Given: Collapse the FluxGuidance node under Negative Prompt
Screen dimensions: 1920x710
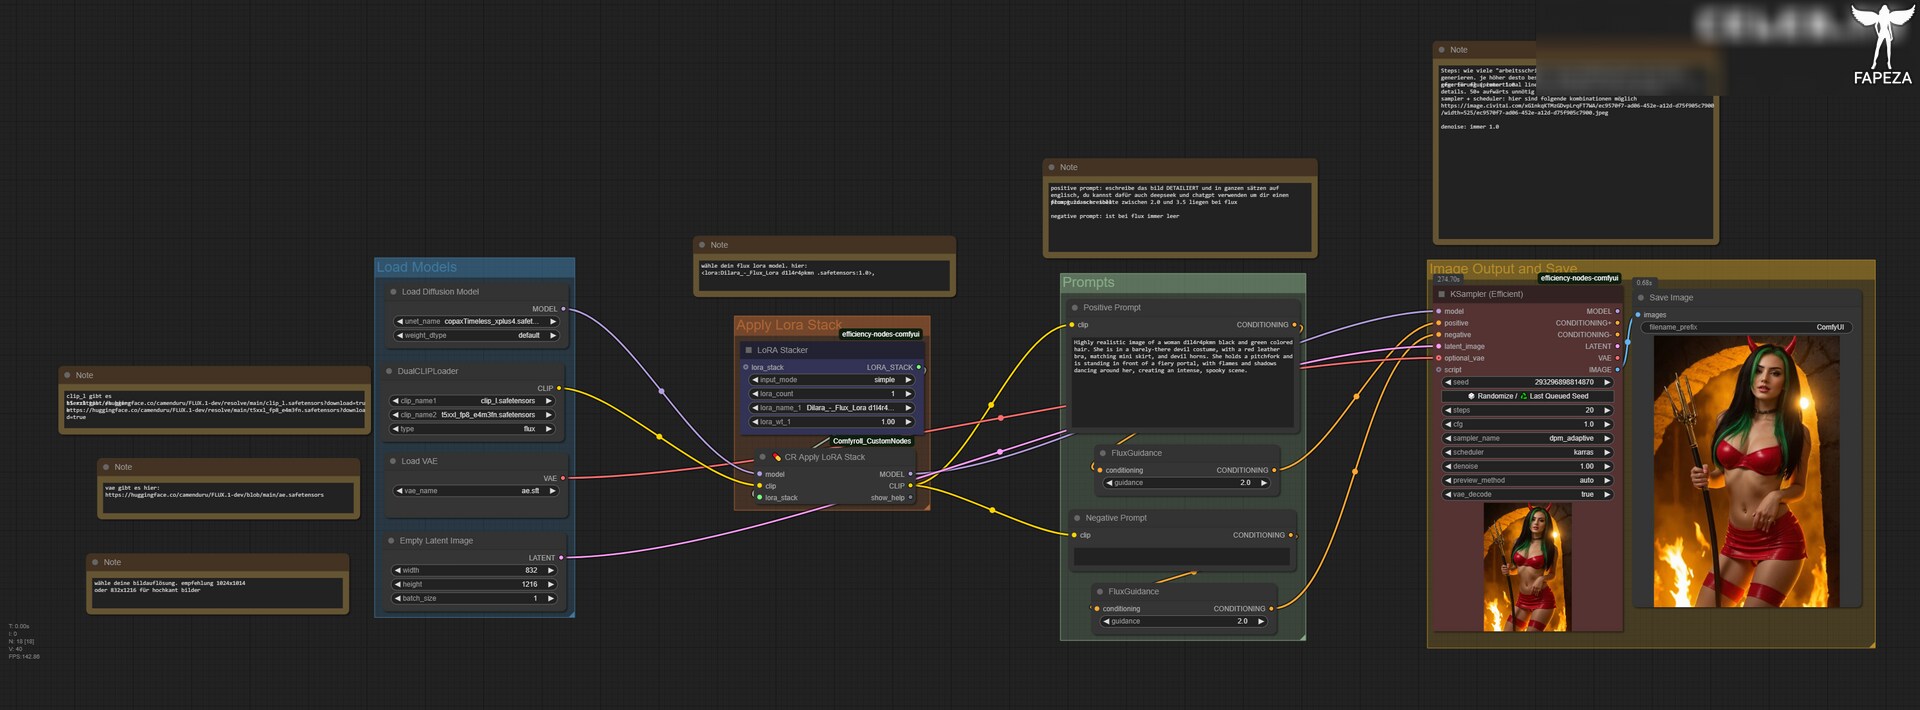Looking at the screenshot, I should tap(1099, 592).
